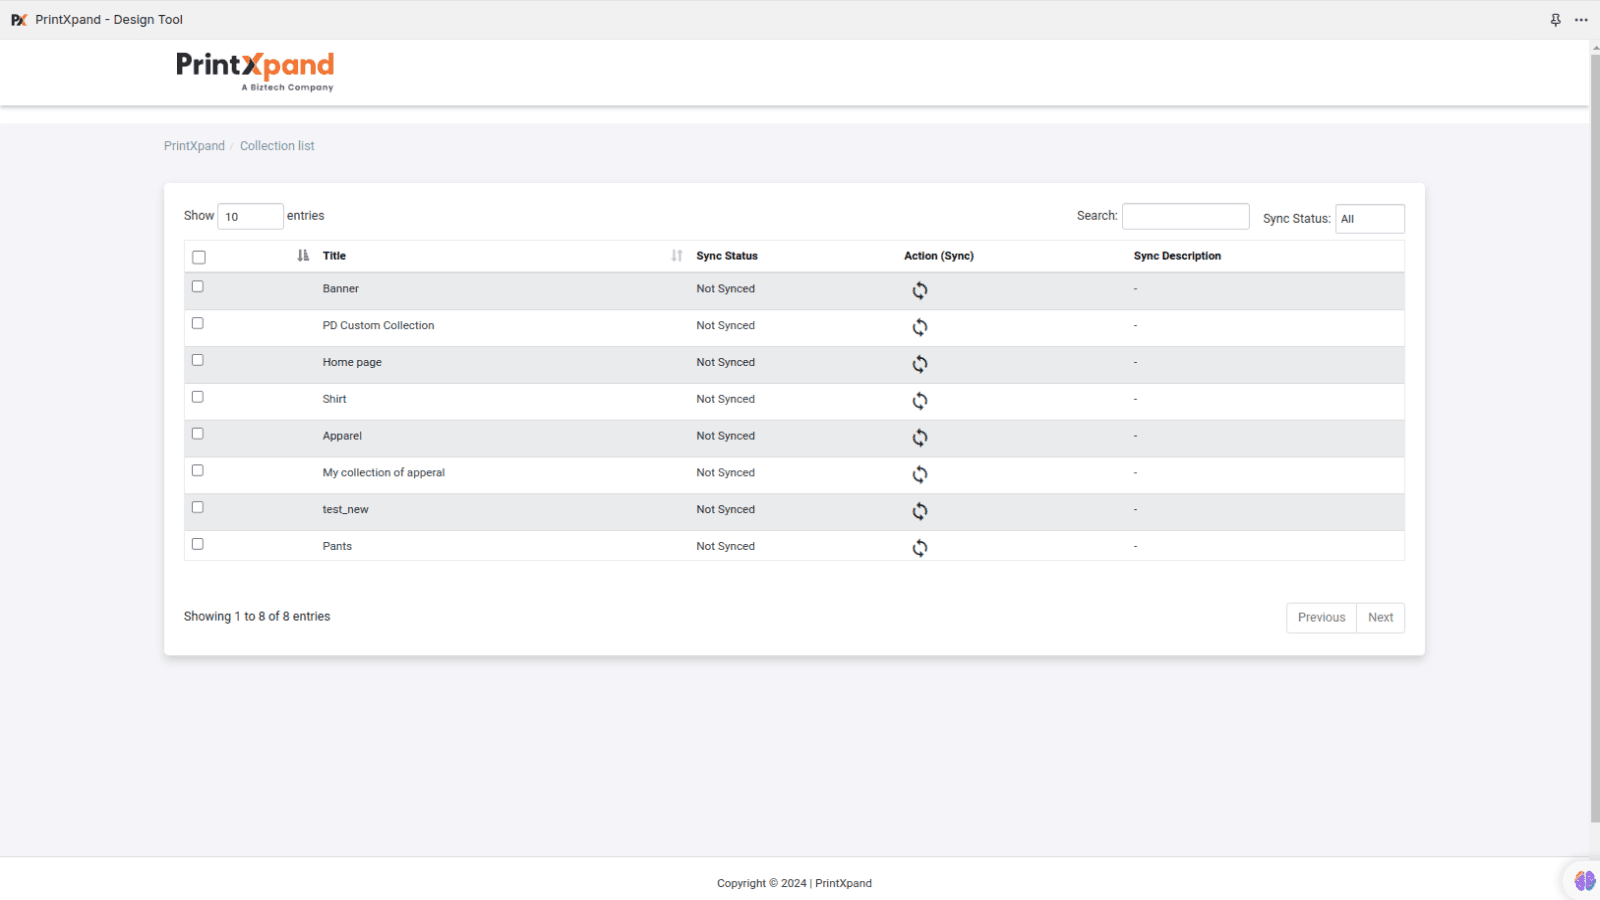Image resolution: width=1600 pixels, height=900 pixels.
Task: Click into the Search input field
Action: (1185, 216)
